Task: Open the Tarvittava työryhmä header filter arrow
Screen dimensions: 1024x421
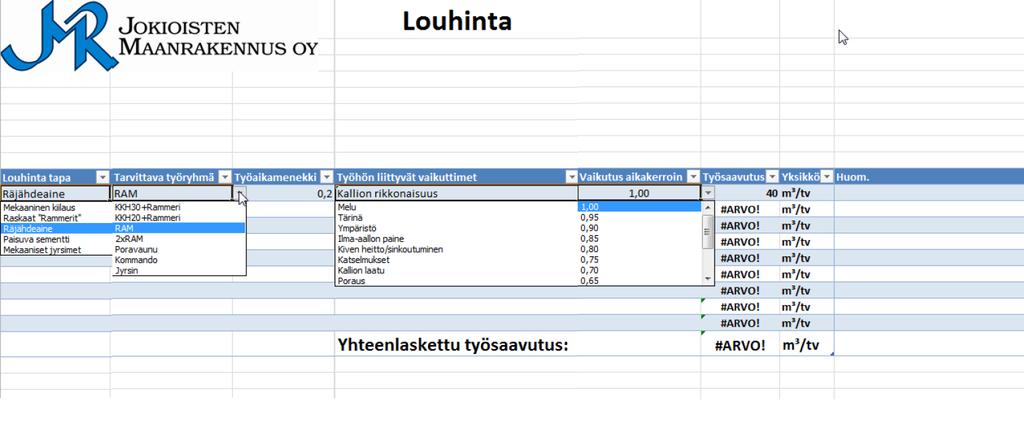Action: click(225, 178)
